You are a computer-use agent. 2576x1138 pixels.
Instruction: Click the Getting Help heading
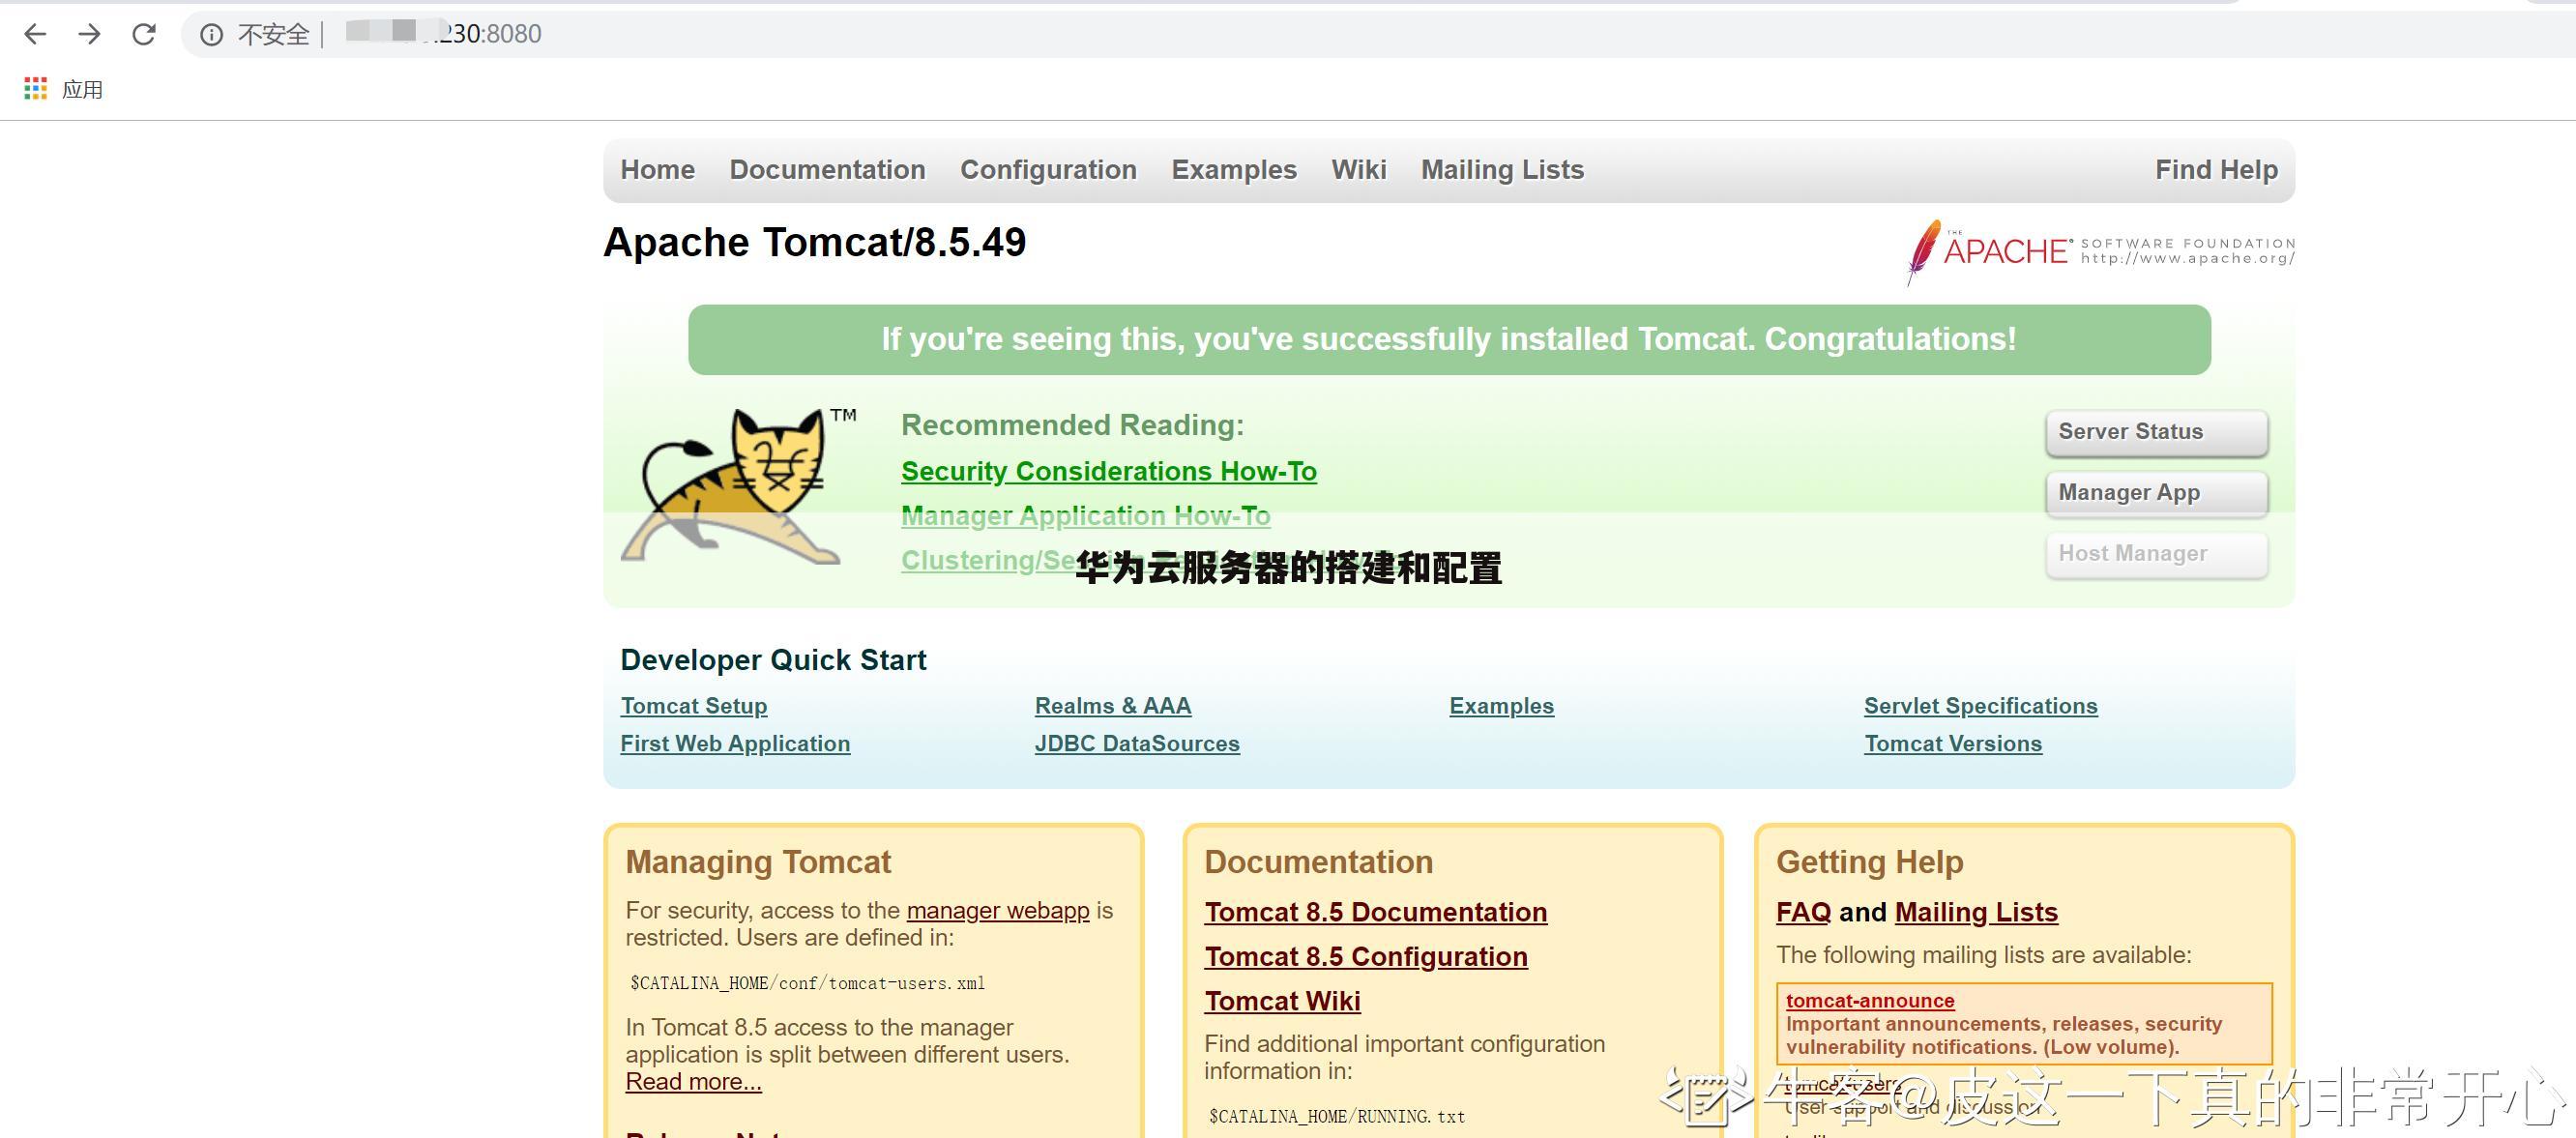coord(1869,862)
